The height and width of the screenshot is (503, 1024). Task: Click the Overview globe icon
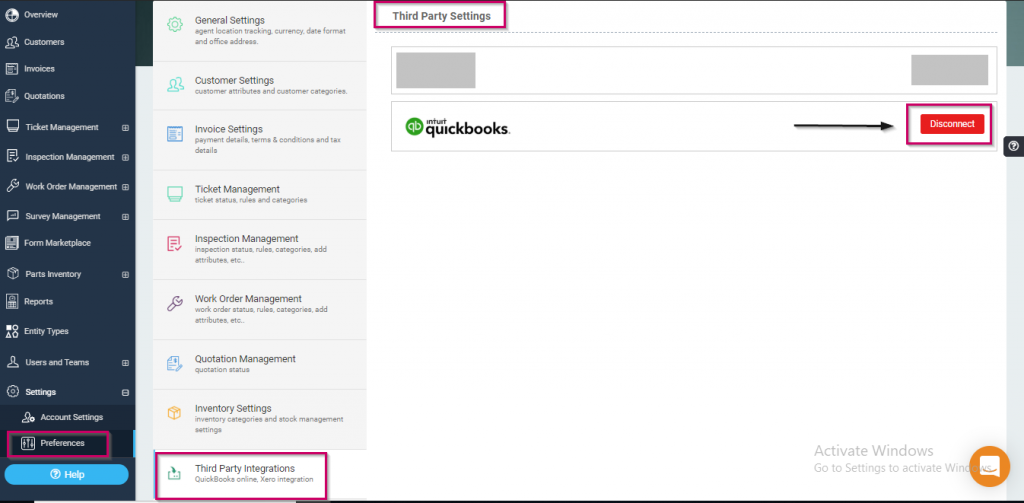[x=11, y=14]
